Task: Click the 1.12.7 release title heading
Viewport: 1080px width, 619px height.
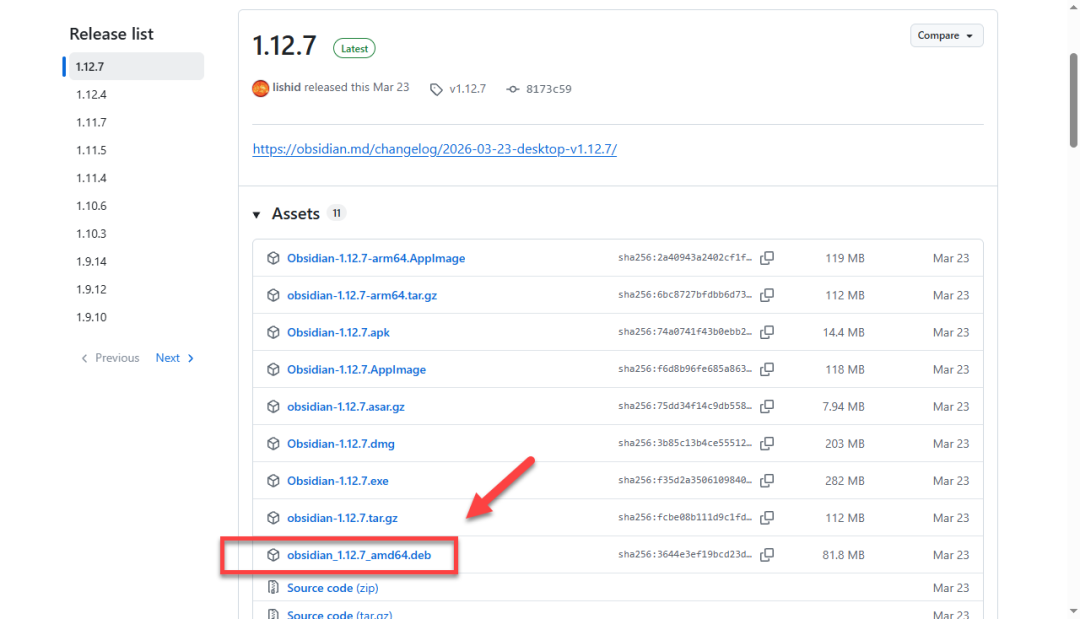Action: coord(284,46)
